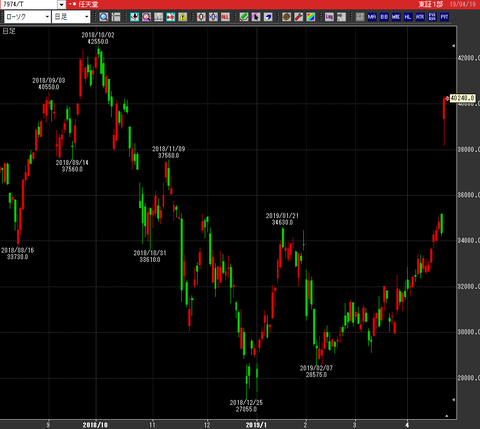Click the 2018/09/03 40550.0 label

click(49, 84)
